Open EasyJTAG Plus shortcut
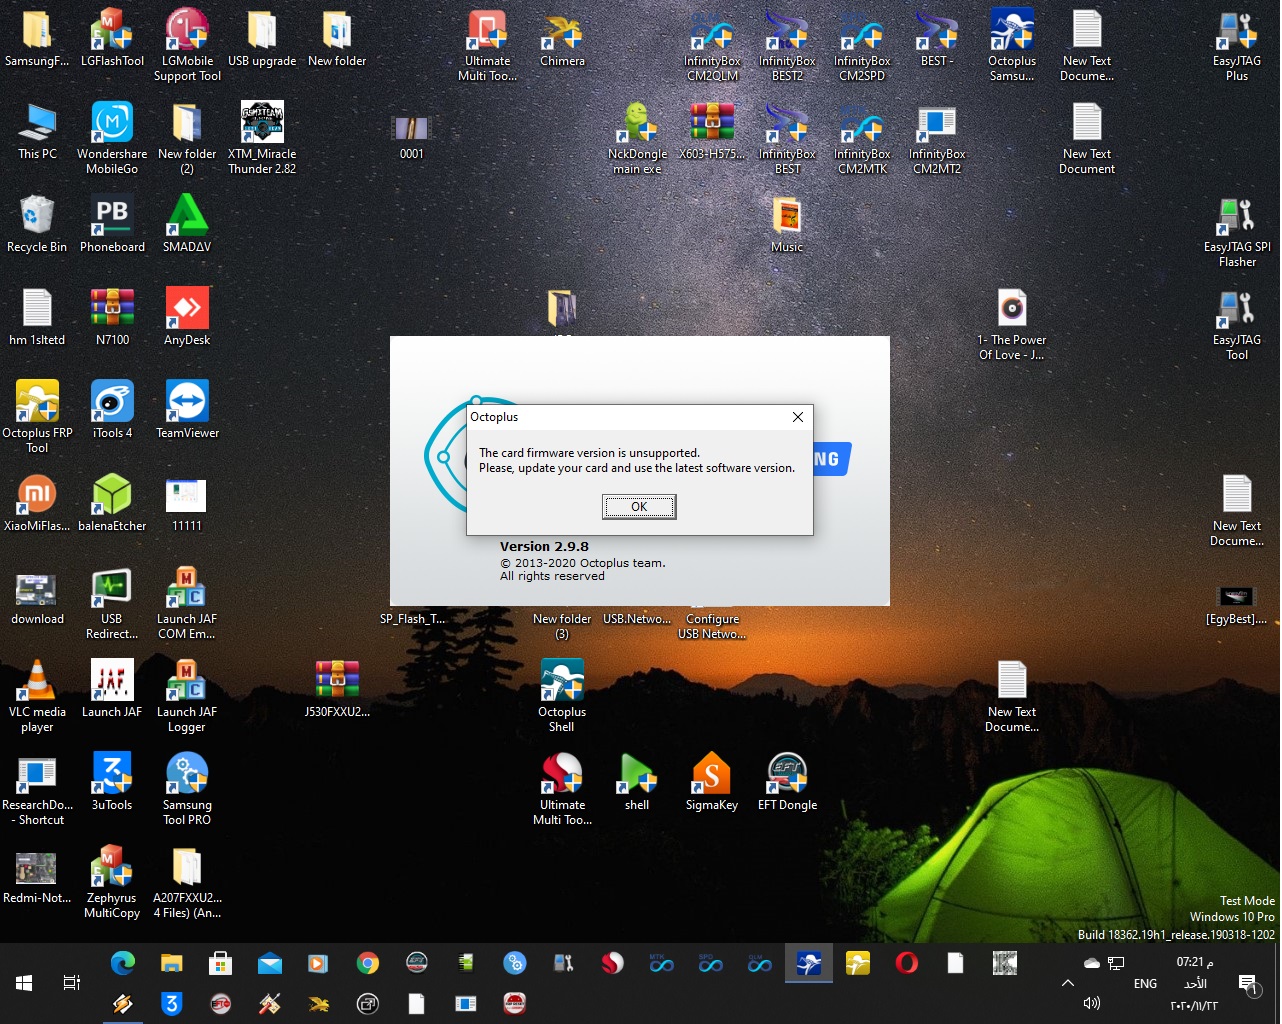Viewport: 1282px width, 1024px height. [1237, 46]
